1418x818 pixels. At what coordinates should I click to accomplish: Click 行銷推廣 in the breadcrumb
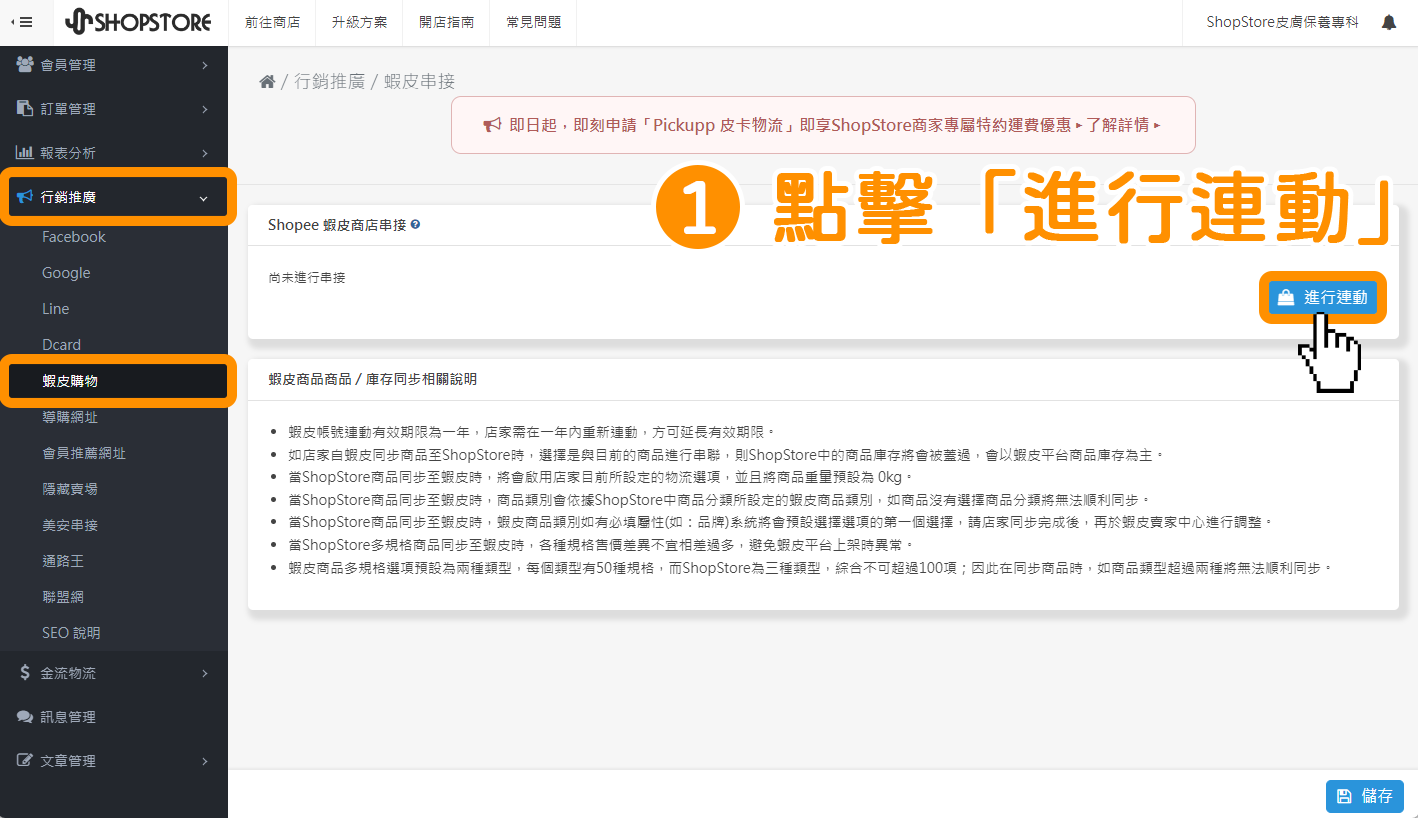pos(329,82)
